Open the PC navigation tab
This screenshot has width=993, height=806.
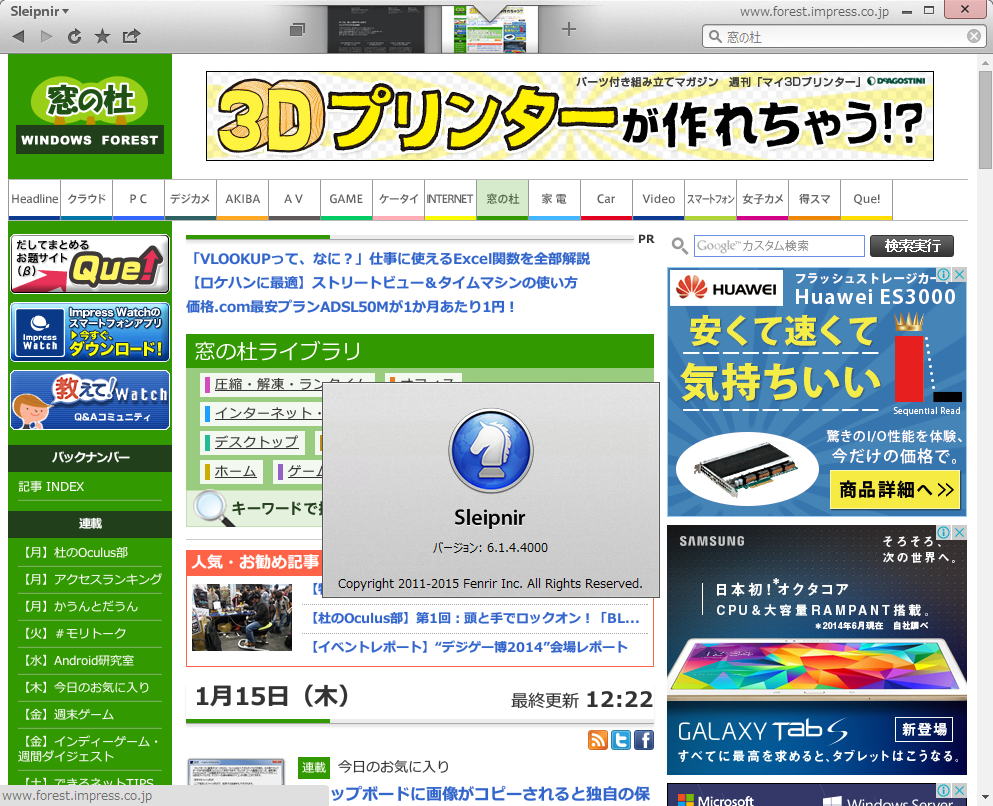coord(139,199)
